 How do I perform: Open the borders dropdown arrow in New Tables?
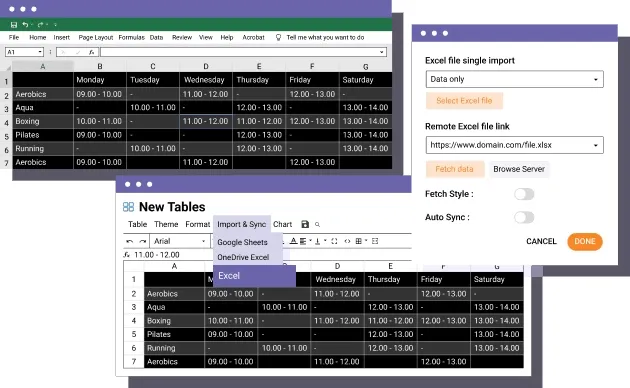(x=366, y=241)
